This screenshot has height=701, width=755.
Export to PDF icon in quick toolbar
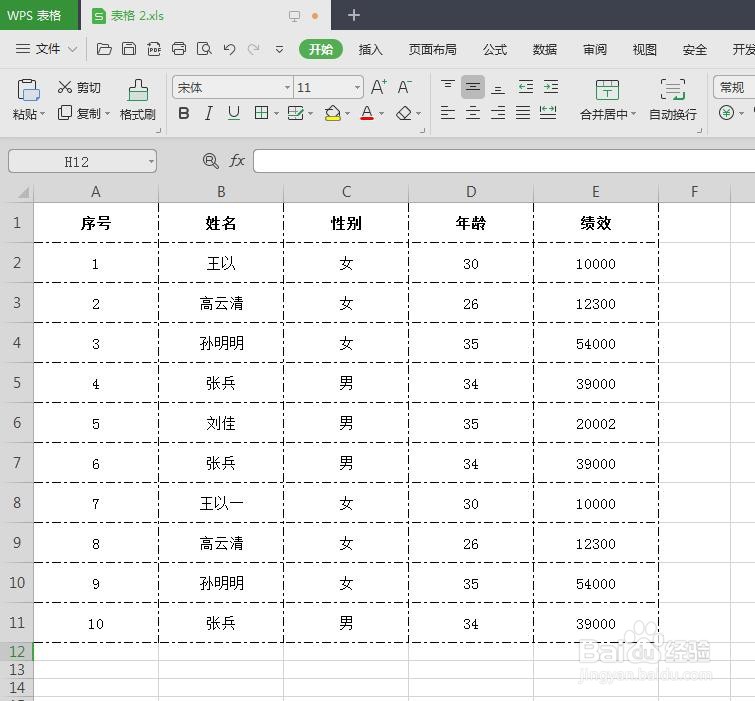coord(154,49)
